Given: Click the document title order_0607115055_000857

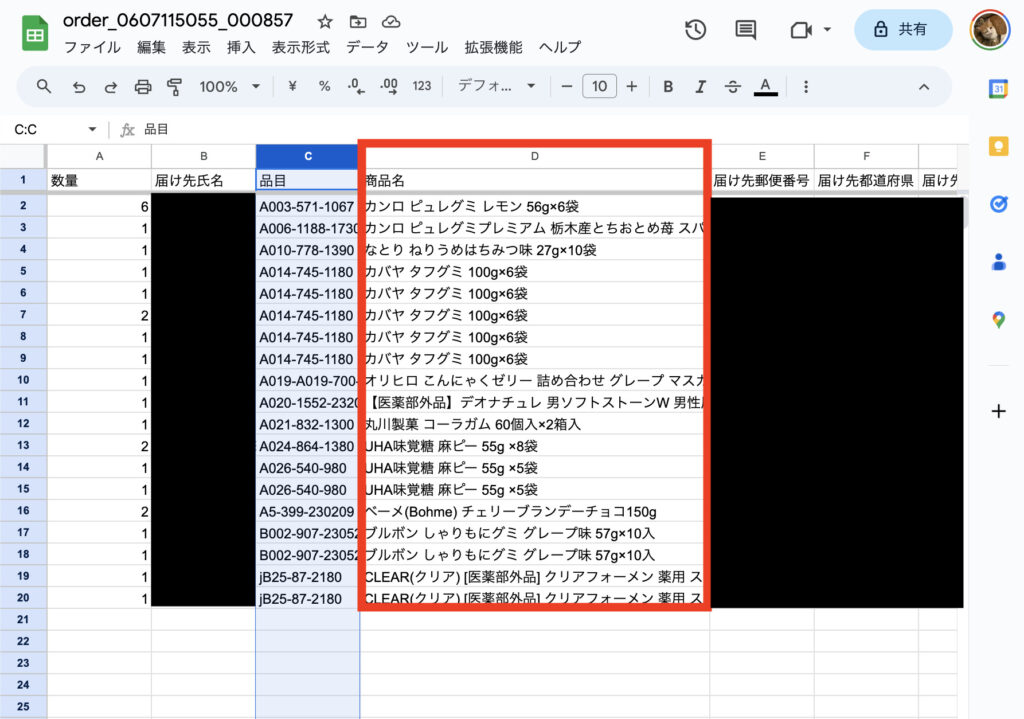Looking at the screenshot, I should pos(178,20).
